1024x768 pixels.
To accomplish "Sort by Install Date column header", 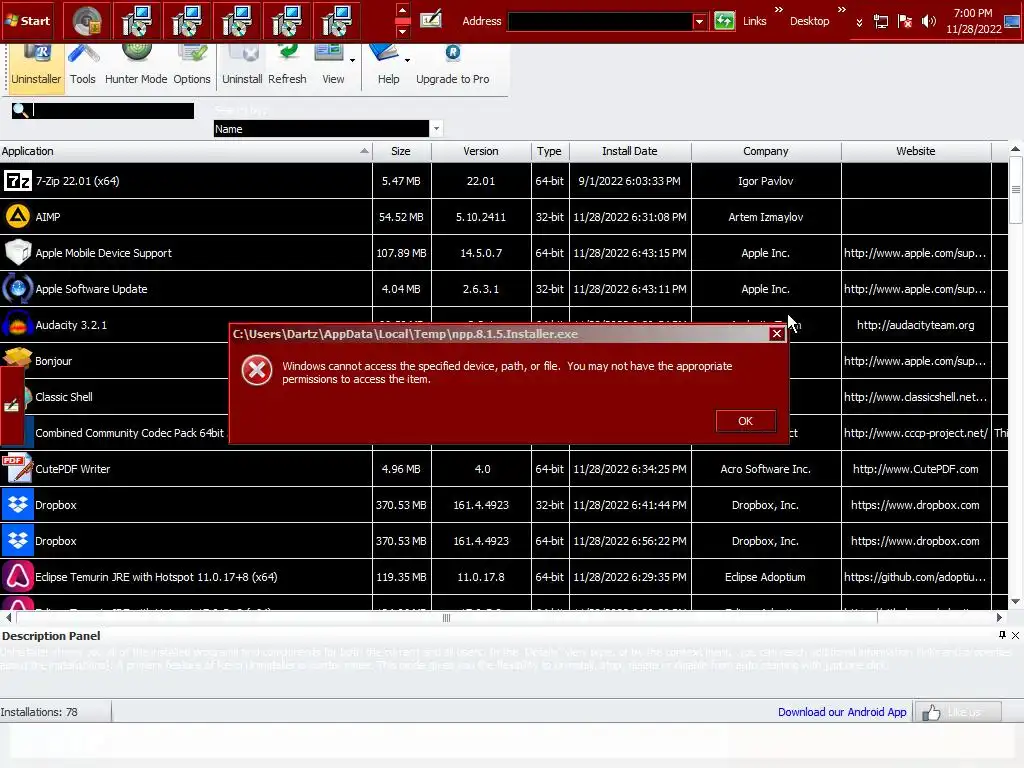I will 630,151.
